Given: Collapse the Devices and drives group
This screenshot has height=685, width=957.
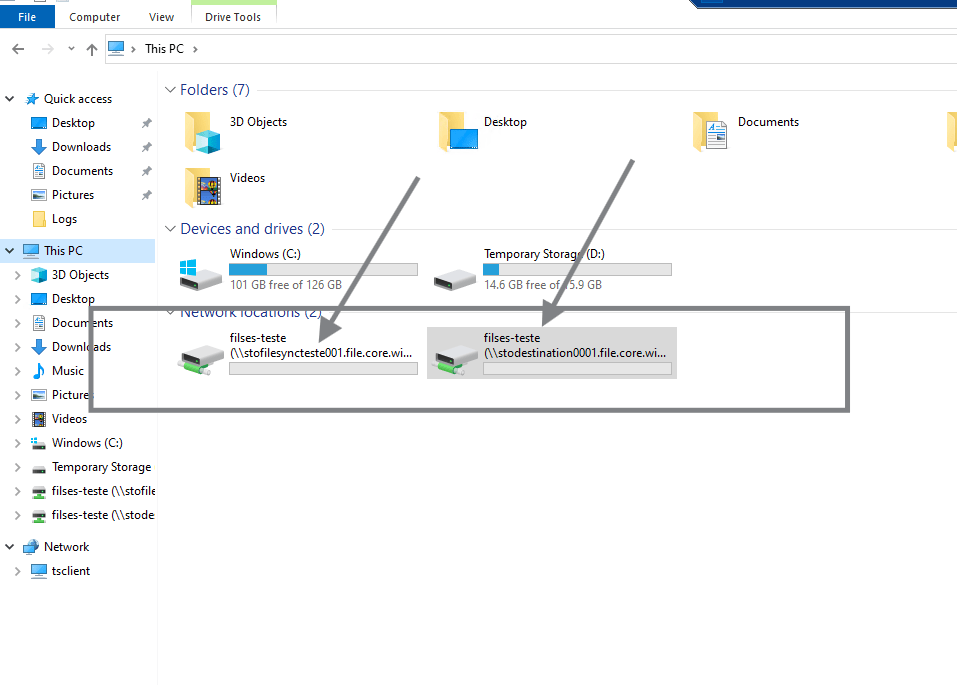Looking at the screenshot, I should (170, 229).
